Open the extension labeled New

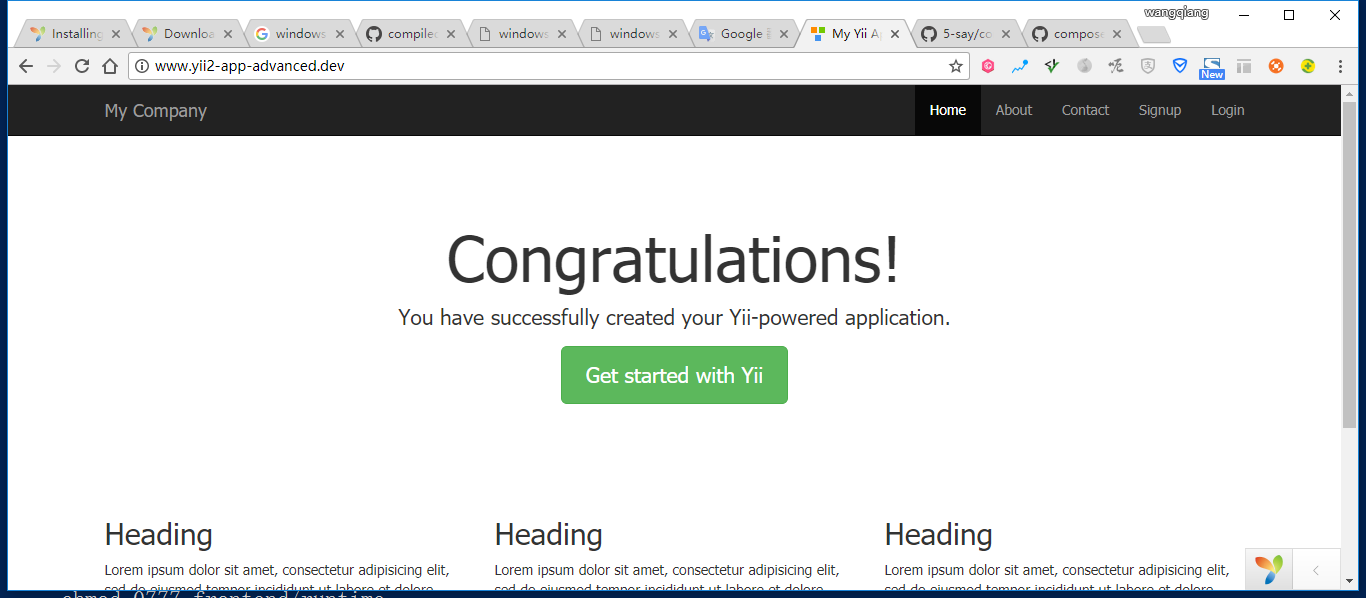pyautogui.click(x=1212, y=68)
